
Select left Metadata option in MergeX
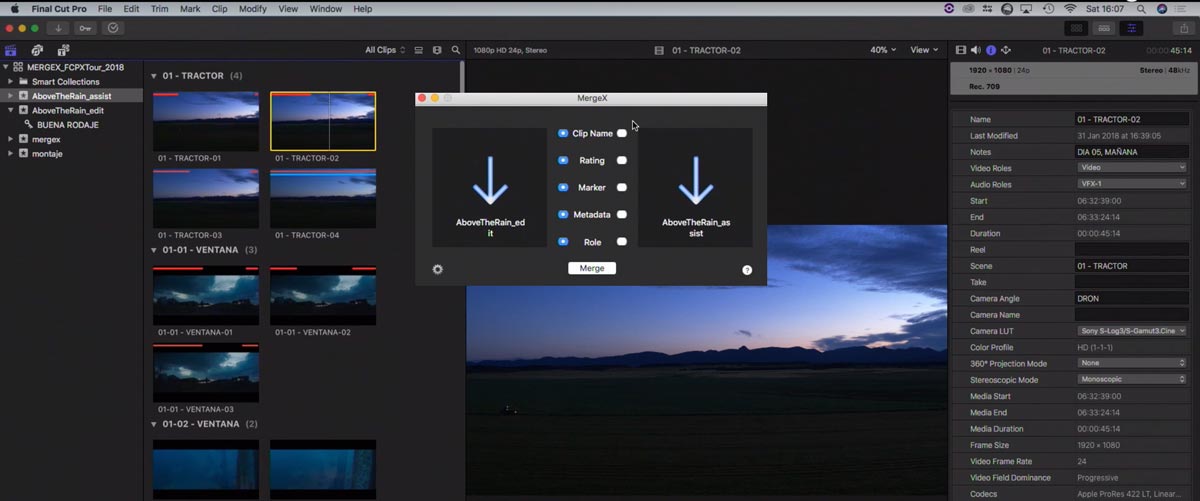pos(563,214)
